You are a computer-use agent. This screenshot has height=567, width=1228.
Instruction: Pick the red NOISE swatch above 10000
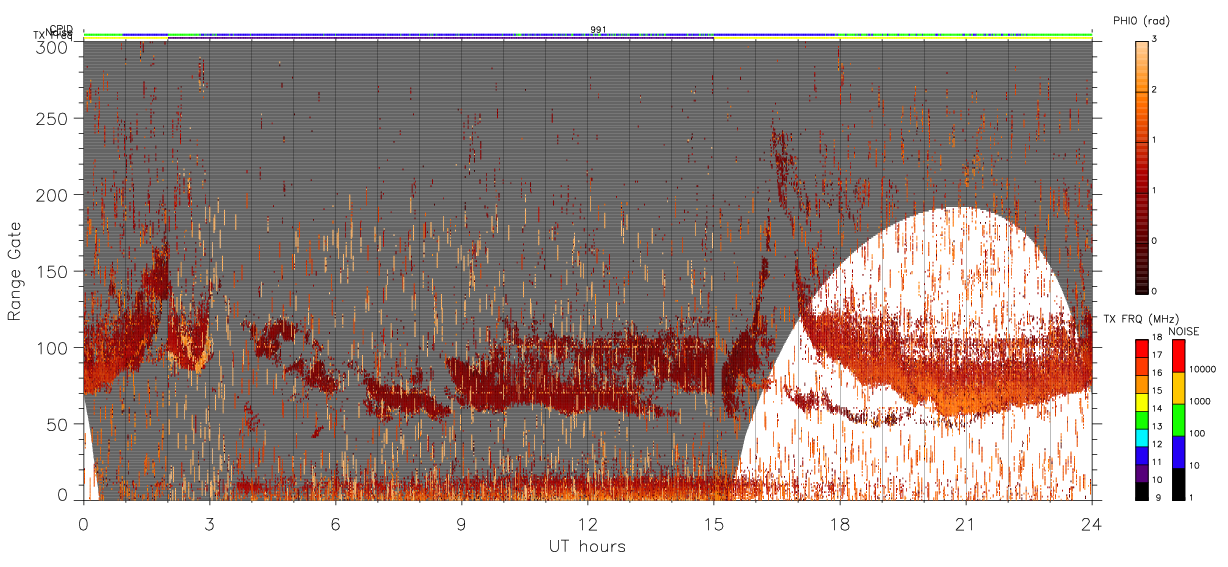point(1179,355)
